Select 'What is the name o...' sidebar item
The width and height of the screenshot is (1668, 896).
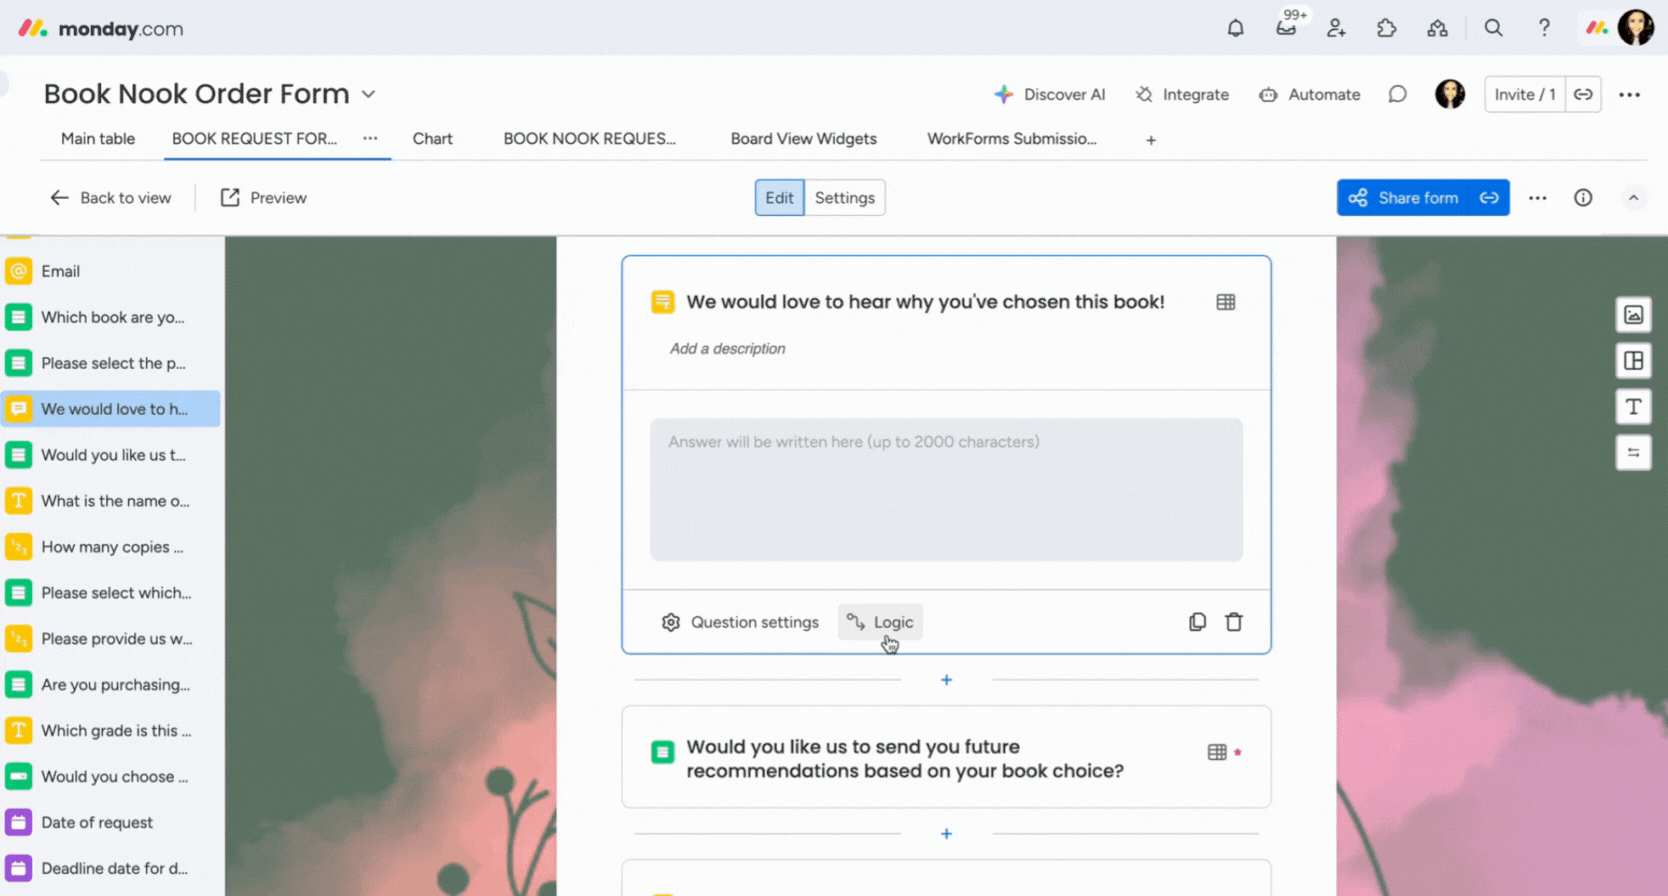pos(110,501)
